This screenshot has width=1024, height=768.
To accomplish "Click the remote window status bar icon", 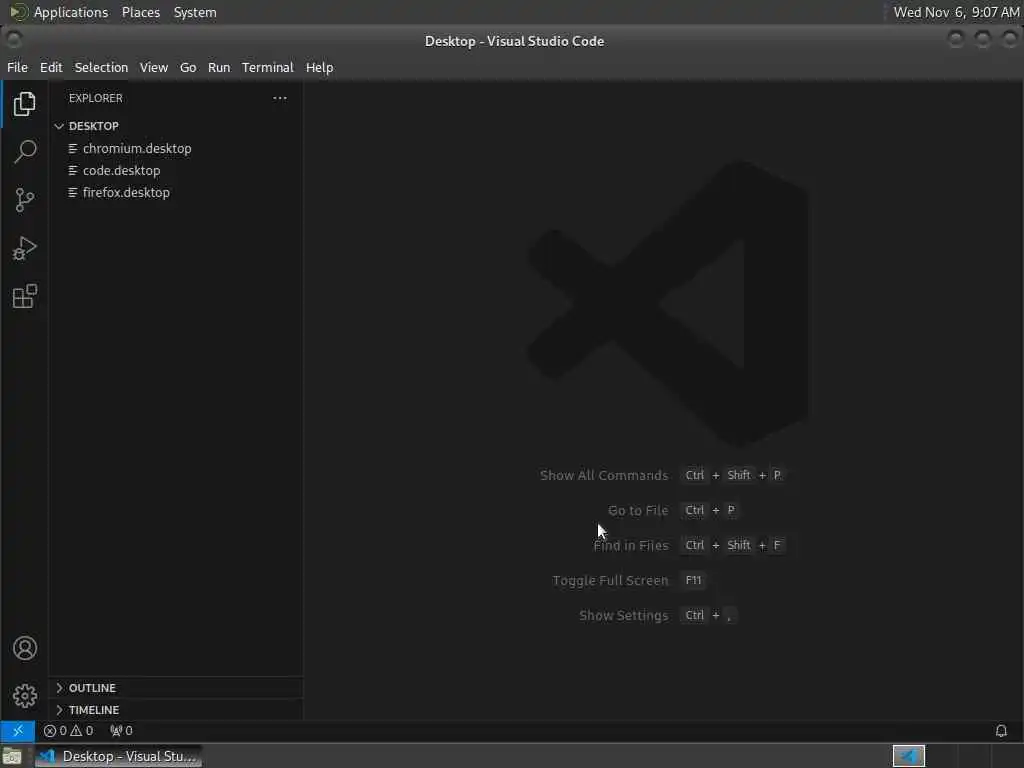I will (18, 731).
